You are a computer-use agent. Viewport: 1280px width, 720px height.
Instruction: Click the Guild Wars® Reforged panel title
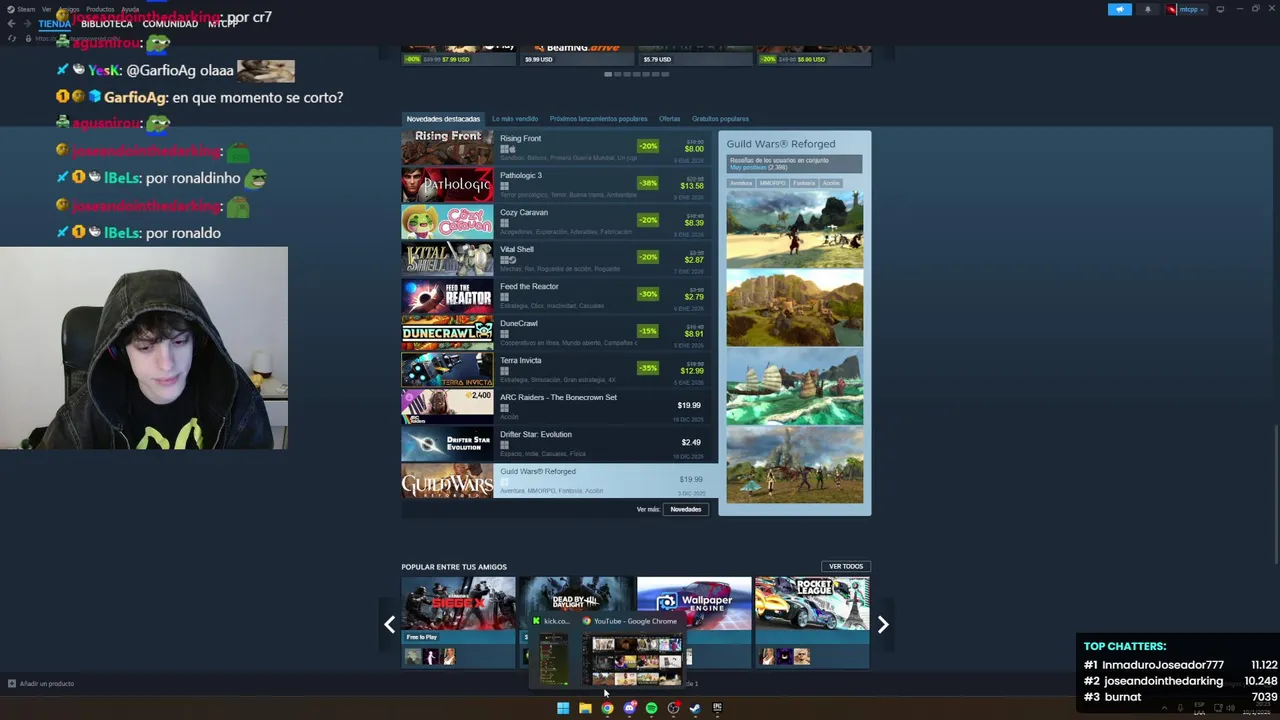(781, 144)
